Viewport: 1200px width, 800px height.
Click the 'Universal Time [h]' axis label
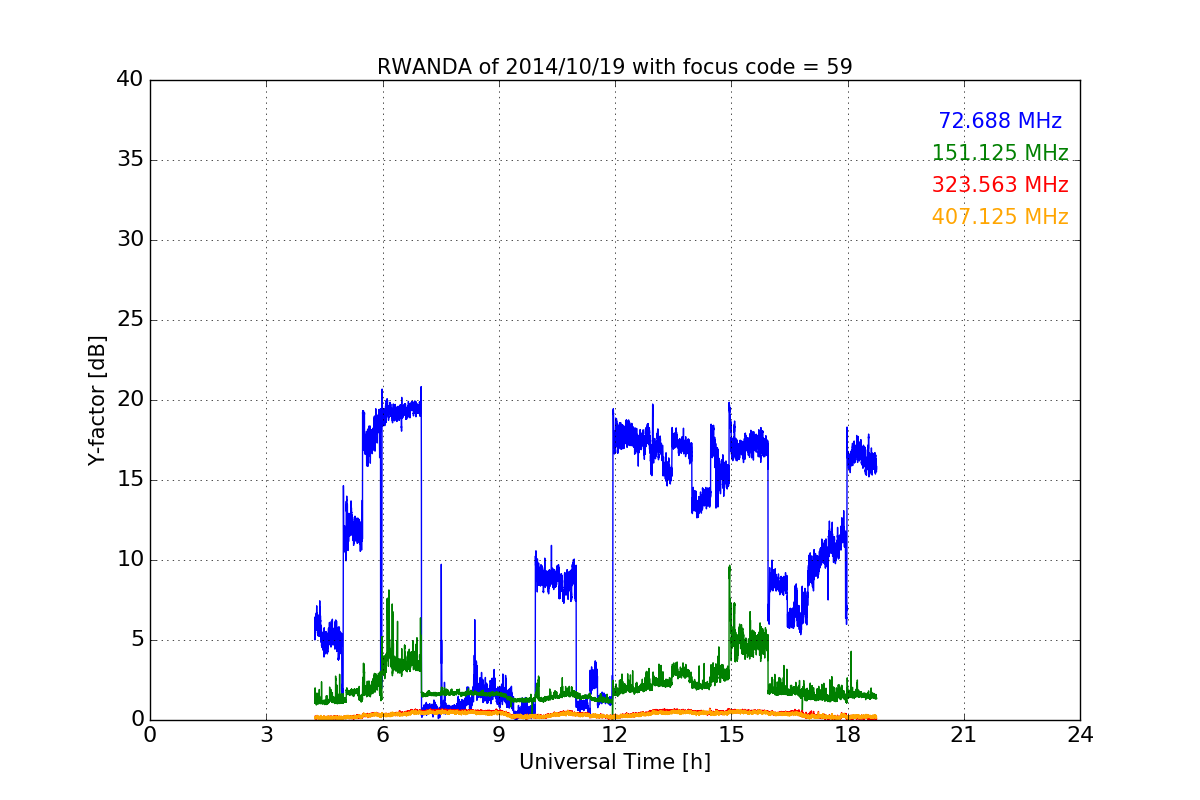click(x=614, y=762)
